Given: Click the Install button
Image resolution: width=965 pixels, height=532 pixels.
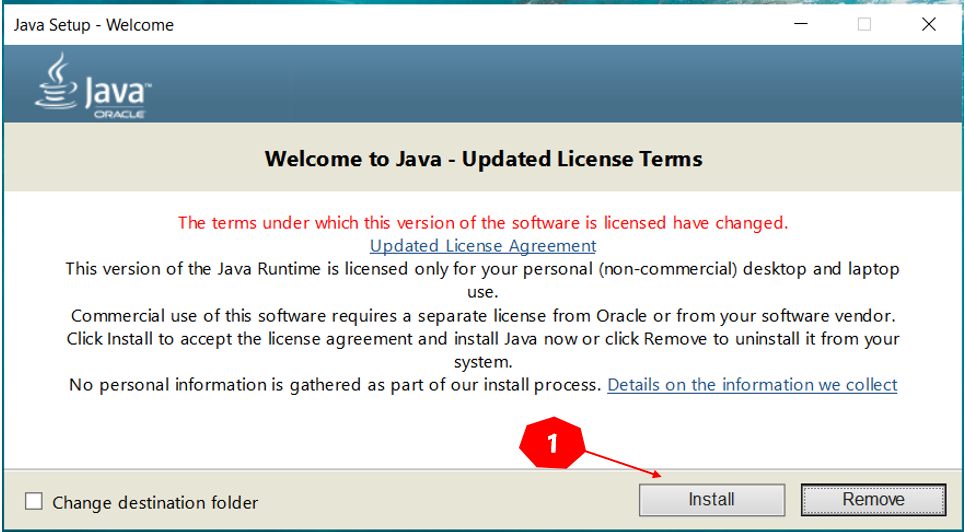Looking at the screenshot, I should pyautogui.click(x=712, y=499).
